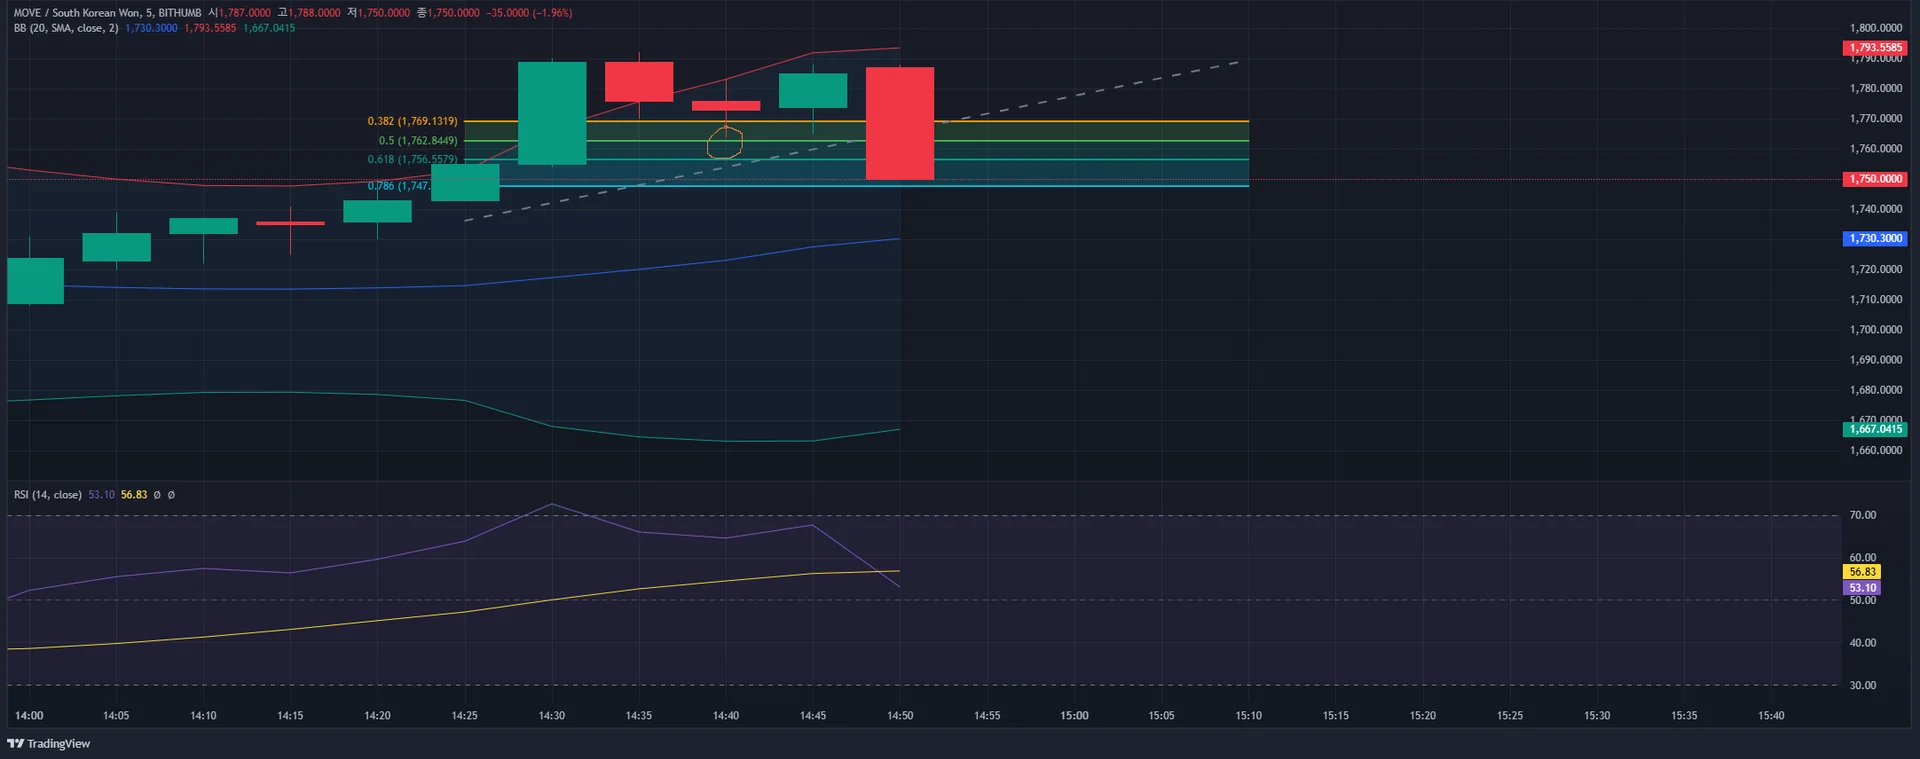Click the green 1,667.0415 price axis tag

coord(1875,429)
